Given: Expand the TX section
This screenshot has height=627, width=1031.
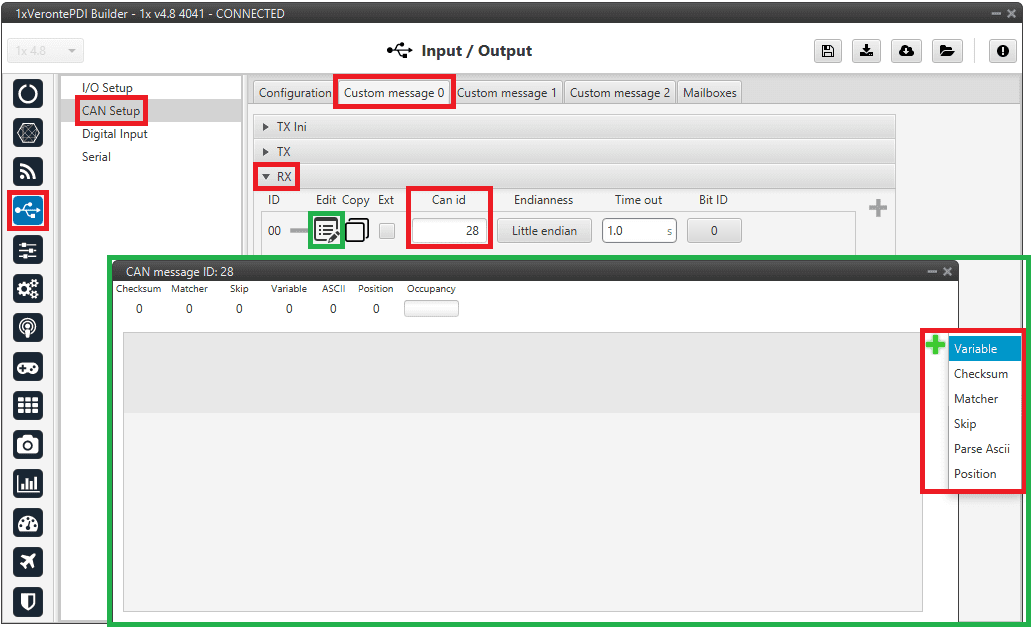Looking at the screenshot, I should (283, 152).
